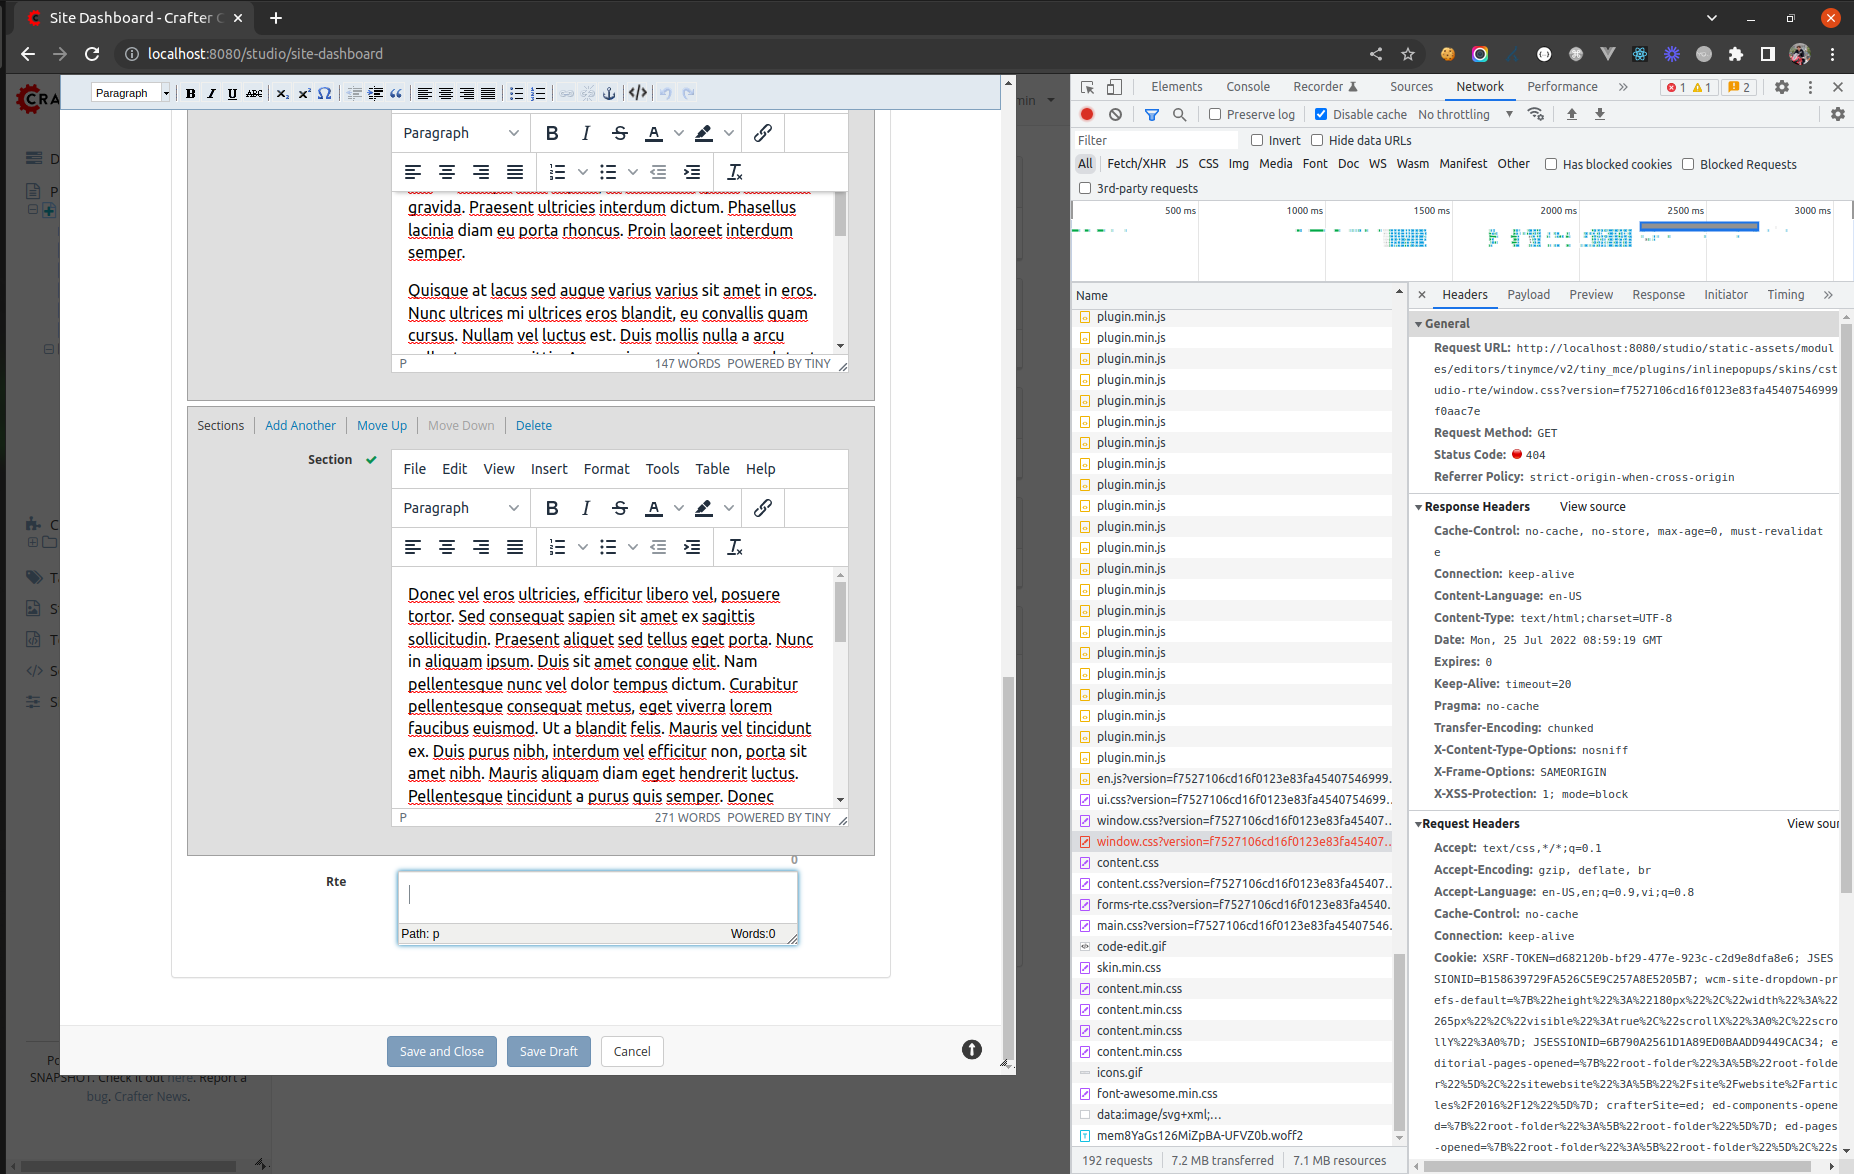The width and height of the screenshot is (1854, 1174).
Task: Decrease indent in the 271-word section editor
Action: (x=658, y=547)
